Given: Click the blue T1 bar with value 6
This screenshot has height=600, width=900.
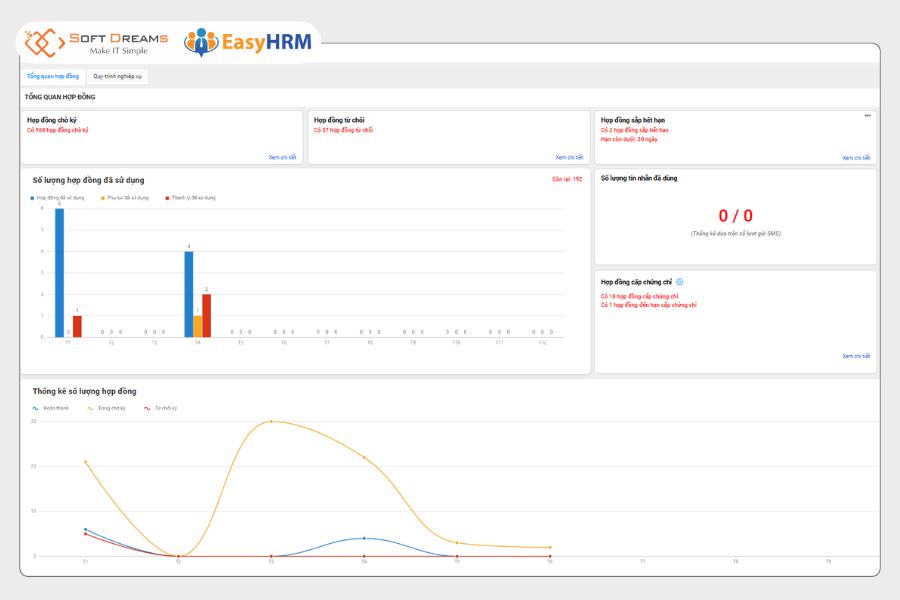Looking at the screenshot, I should [59, 273].
